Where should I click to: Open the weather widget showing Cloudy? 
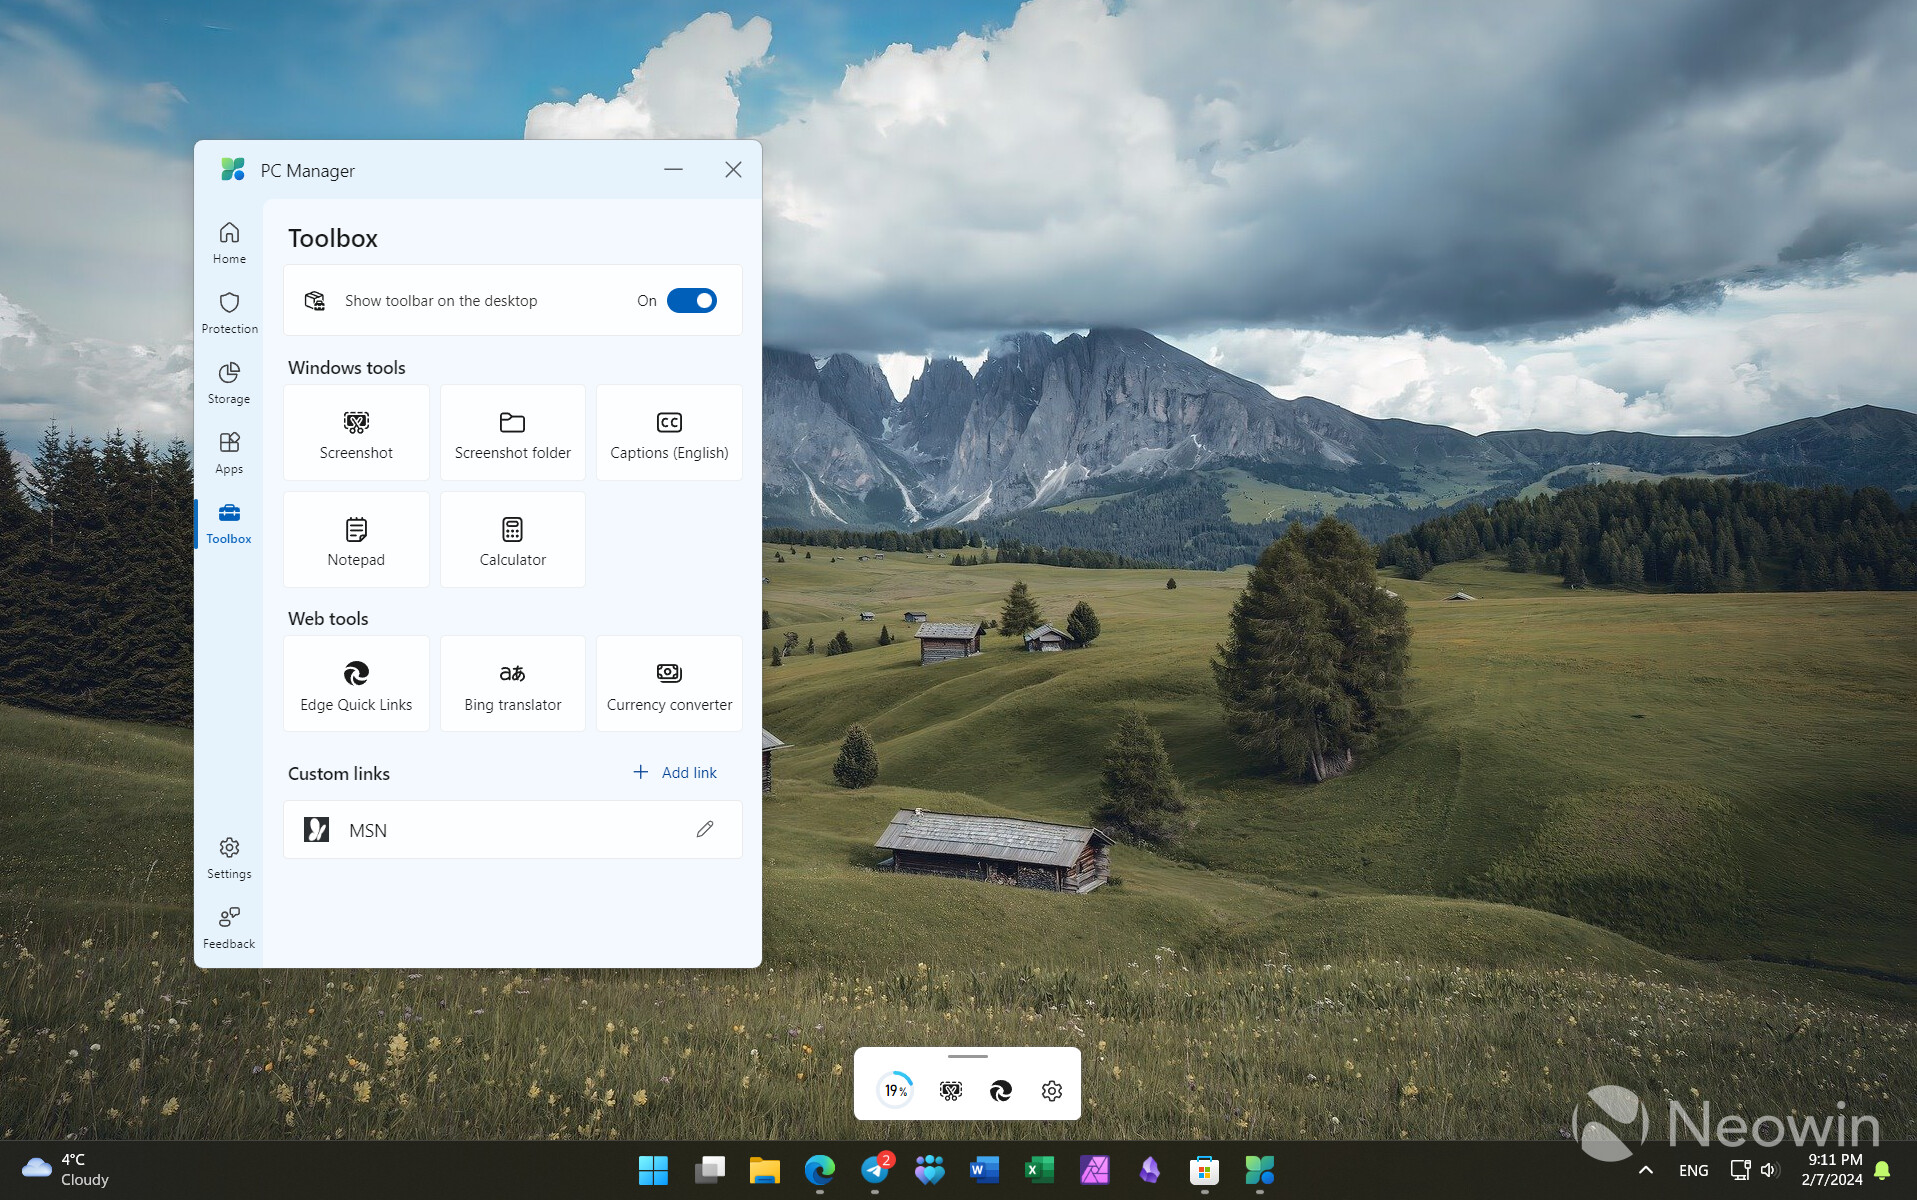66,1169
